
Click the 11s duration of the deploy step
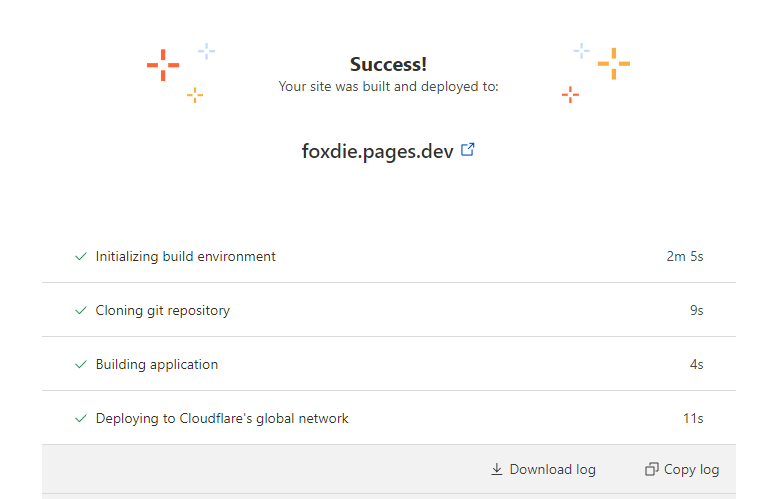693,419
